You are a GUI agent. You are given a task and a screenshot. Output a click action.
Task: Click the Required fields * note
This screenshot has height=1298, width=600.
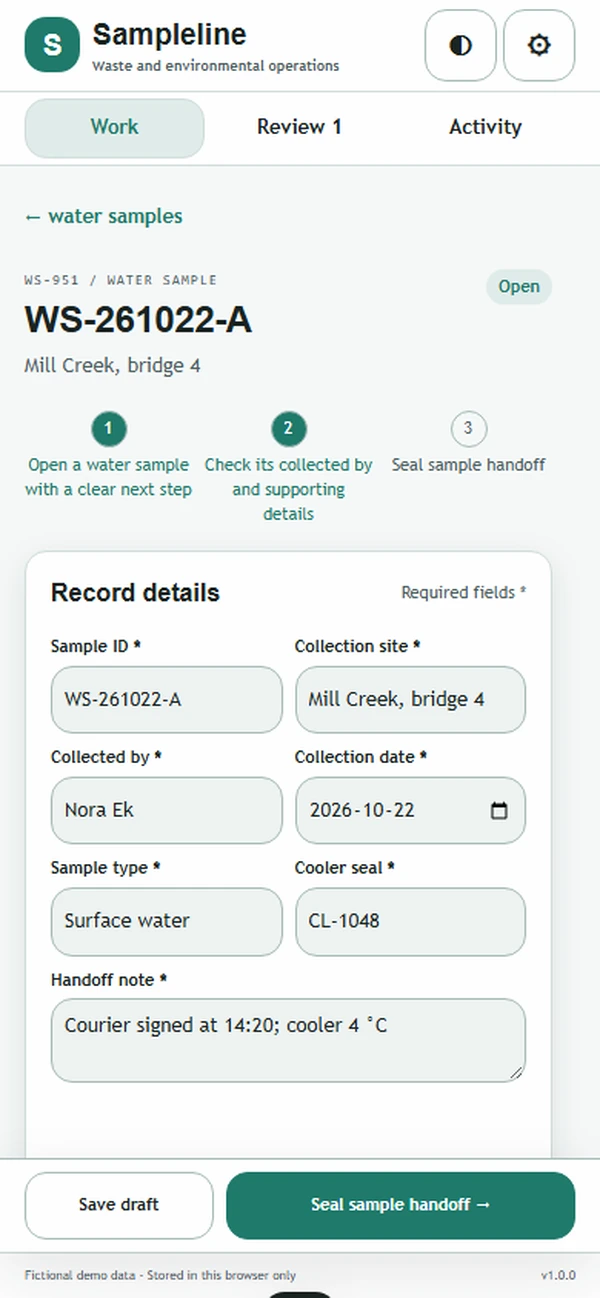[464, 592]
